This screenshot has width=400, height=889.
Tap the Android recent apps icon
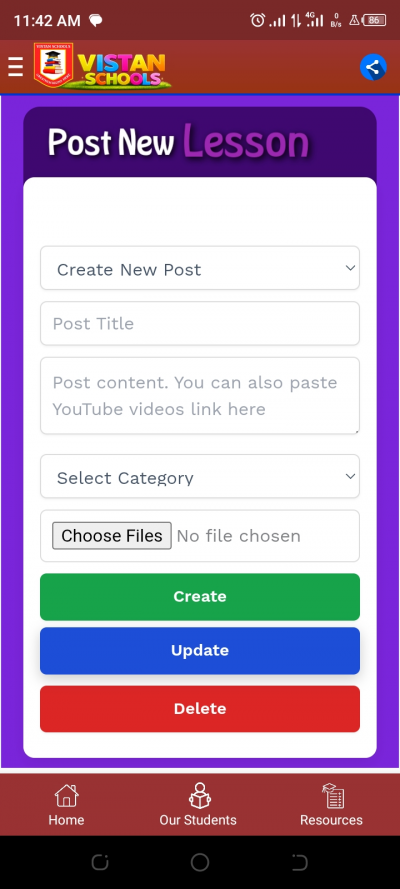coord(100,862)
